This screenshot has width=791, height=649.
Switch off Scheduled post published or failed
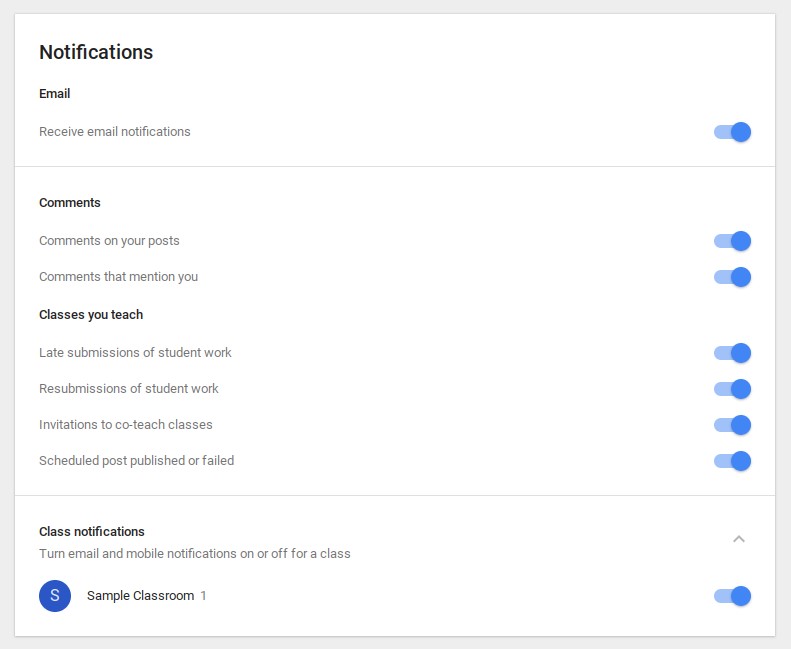coord(732,461)
